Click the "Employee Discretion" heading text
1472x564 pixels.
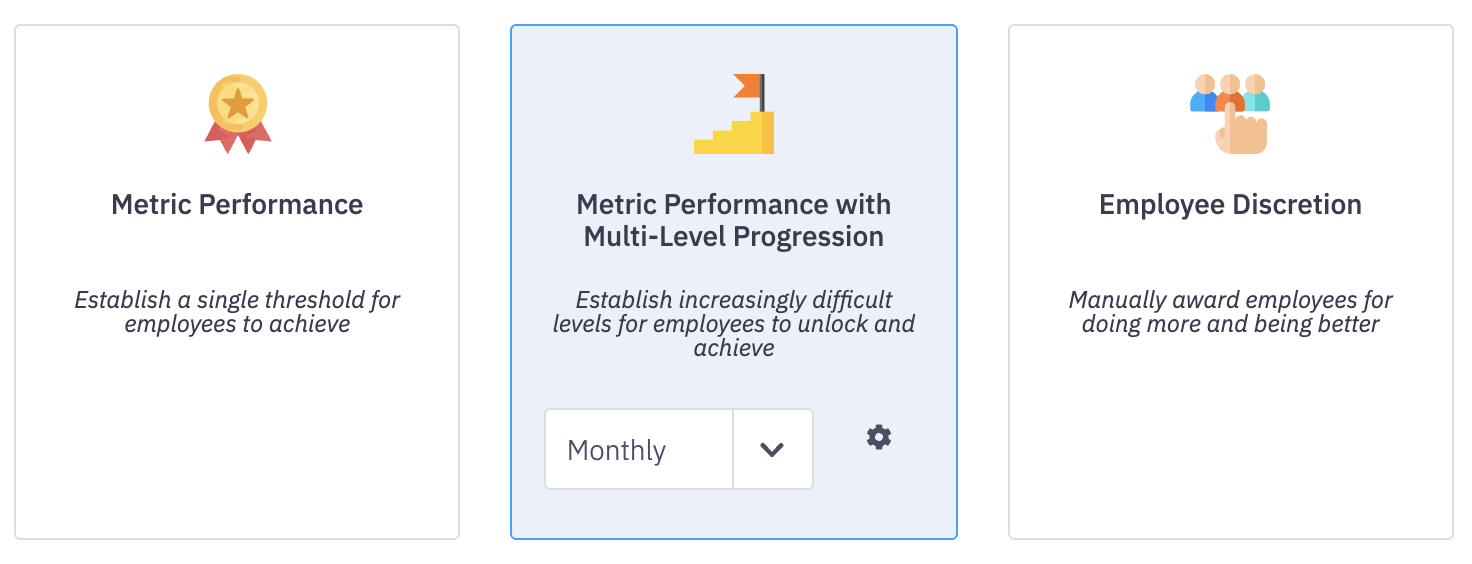tap(1230, 205)
